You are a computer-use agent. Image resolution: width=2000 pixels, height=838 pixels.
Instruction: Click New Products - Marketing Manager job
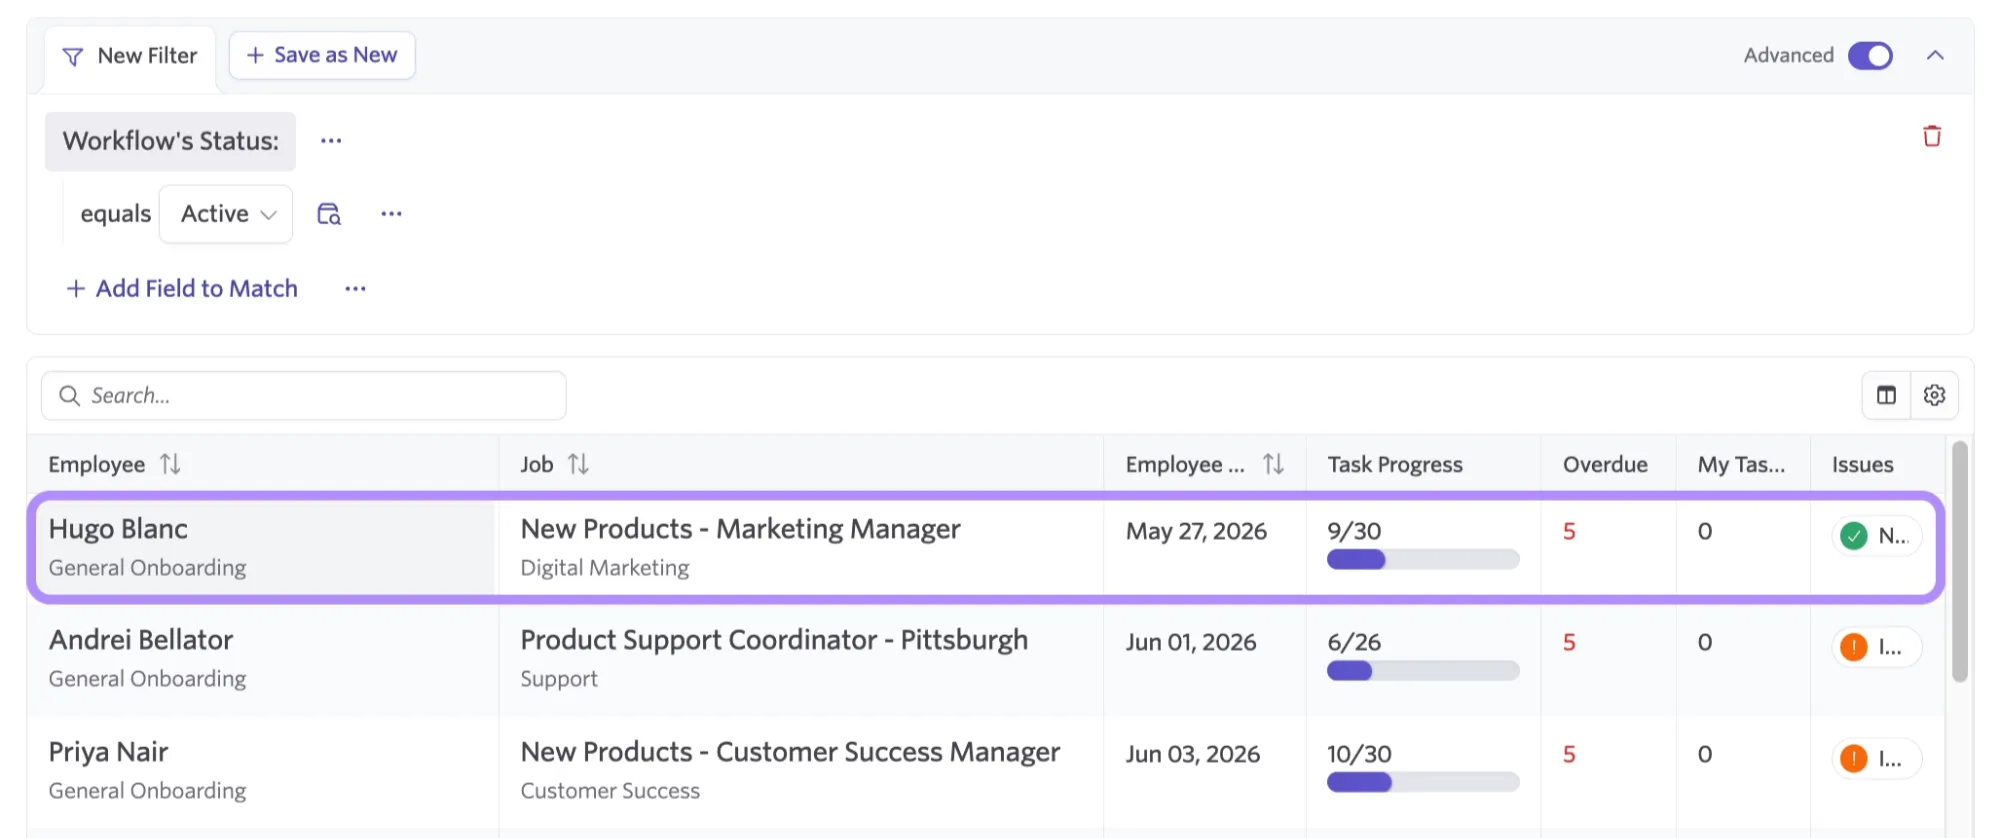(x=740, y=529)
